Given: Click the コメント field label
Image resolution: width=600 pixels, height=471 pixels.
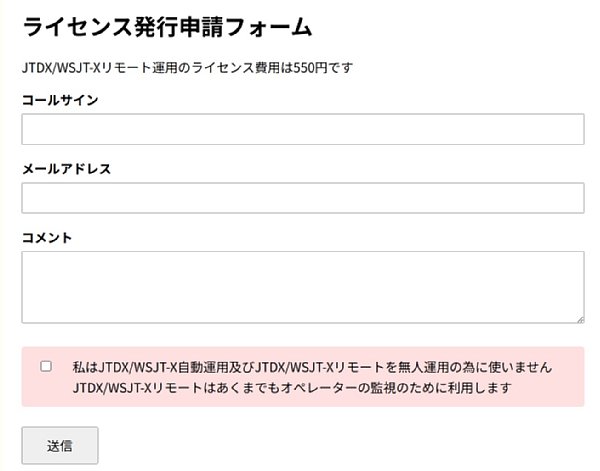Looking at the screenshot, I should [x=47, y=237].
